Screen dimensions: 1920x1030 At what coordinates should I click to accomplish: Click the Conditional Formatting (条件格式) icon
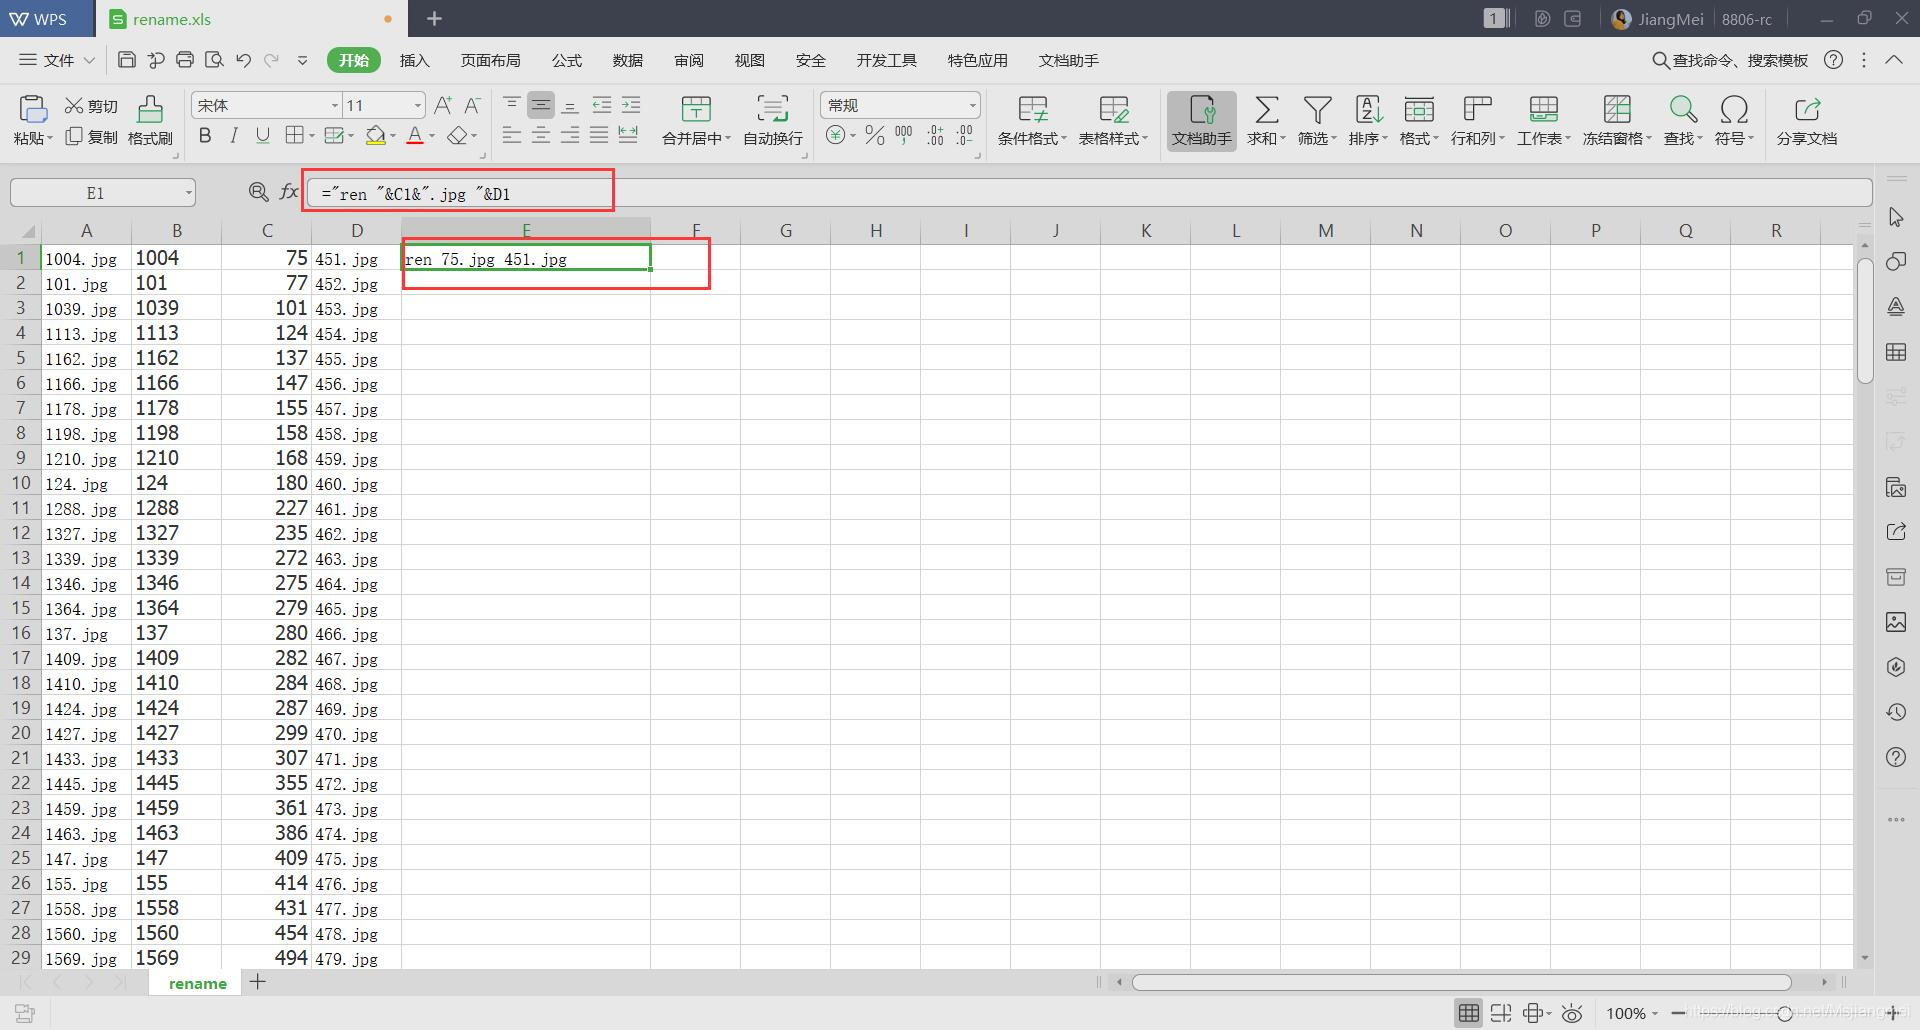(x=1032, y=108)
